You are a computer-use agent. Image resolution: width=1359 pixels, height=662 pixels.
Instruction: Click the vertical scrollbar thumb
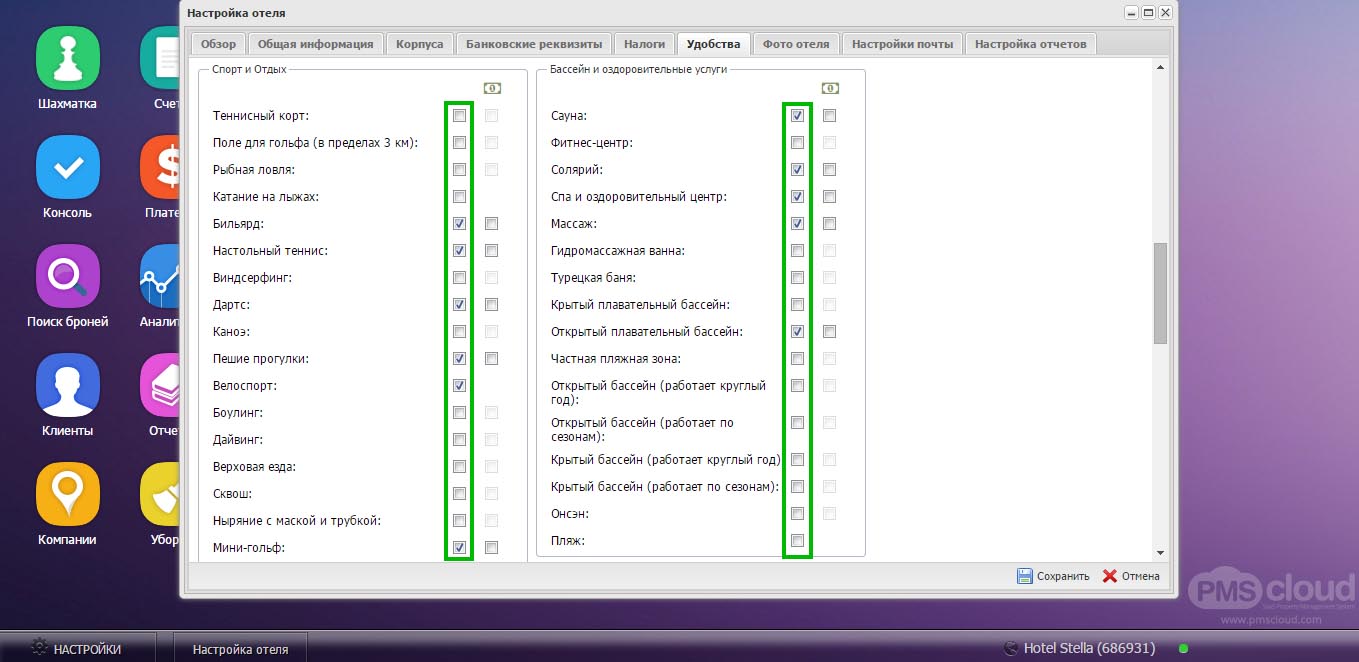point(1160,293)
